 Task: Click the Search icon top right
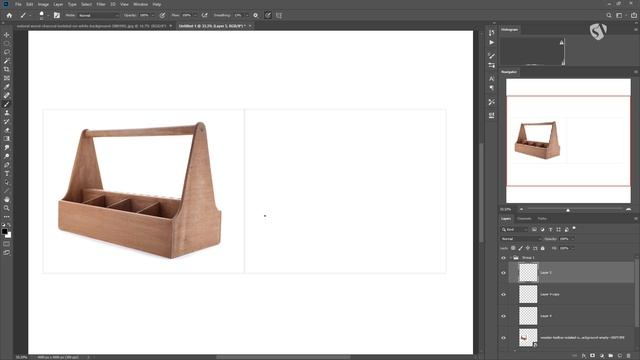(x=609, y=16)
